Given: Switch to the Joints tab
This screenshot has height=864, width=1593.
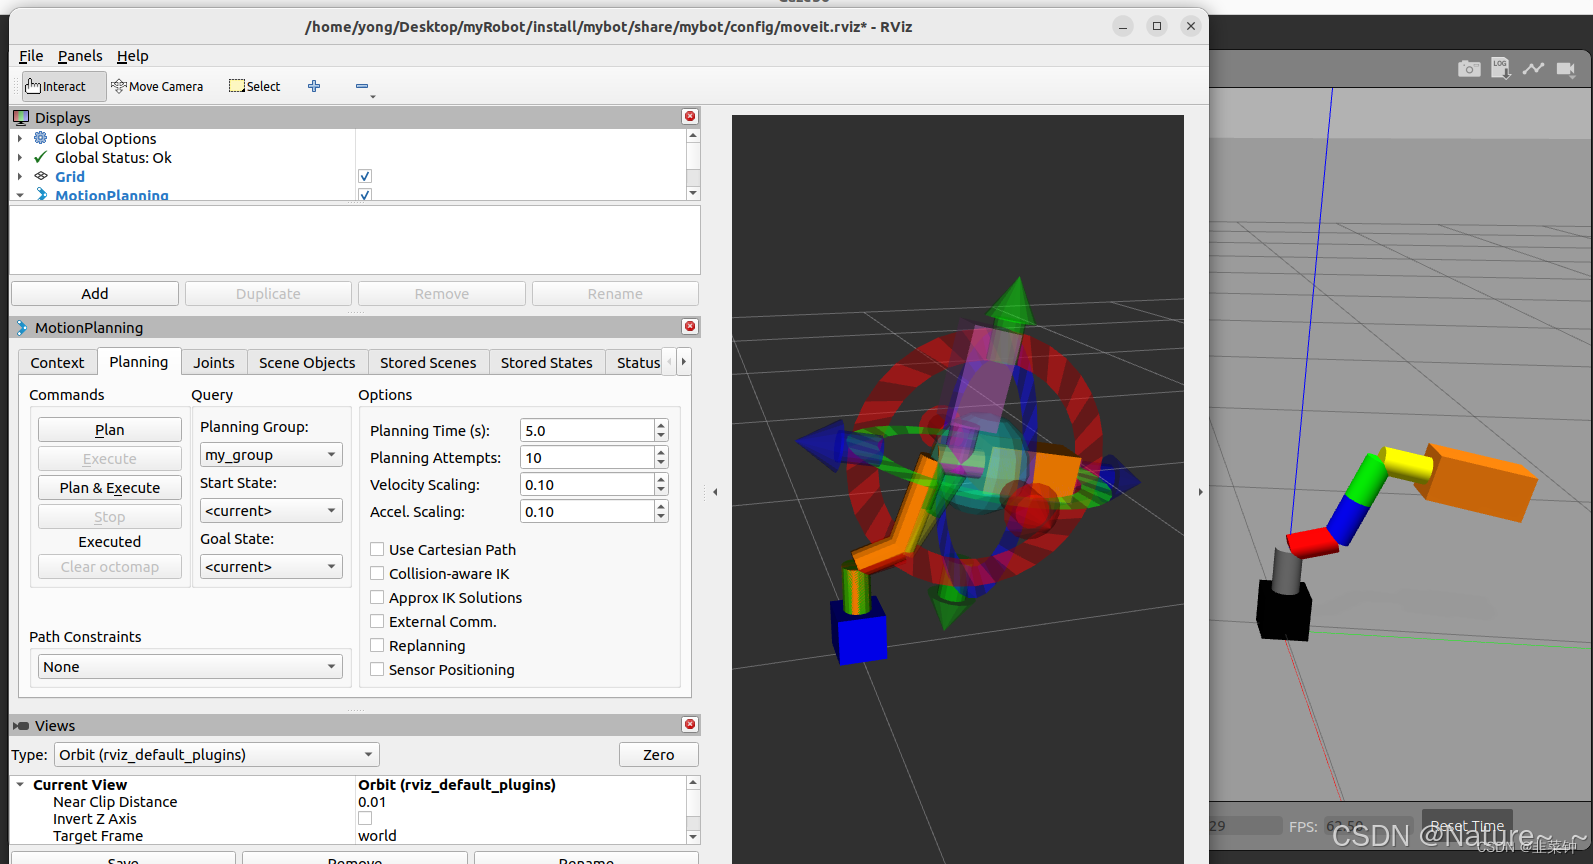Looking at the screenshot, I should [x=214, y=362].
